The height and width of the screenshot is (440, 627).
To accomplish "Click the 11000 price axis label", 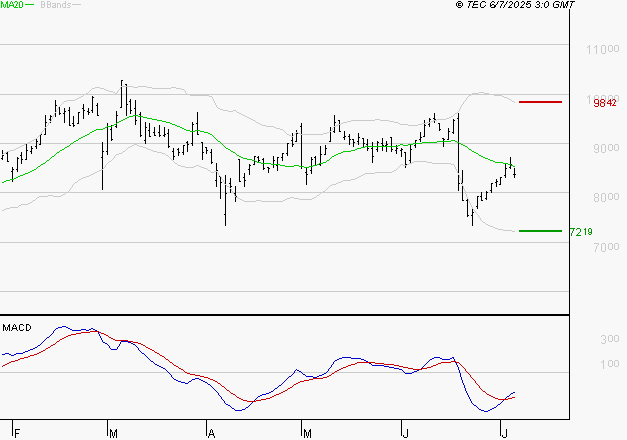I will [x=603, y=50].
